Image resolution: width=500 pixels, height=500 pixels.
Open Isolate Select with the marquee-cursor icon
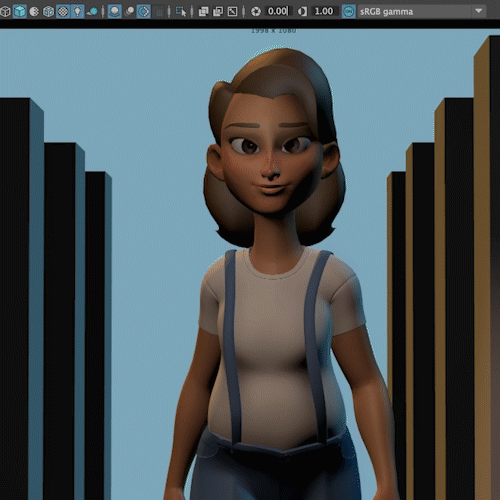(x=181, y=12)
